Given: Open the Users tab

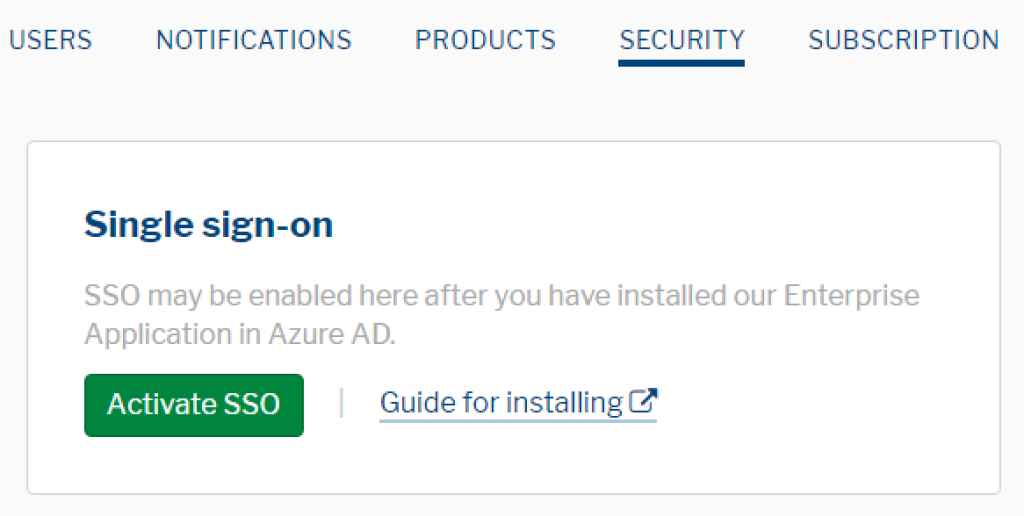Looking at the screenshot, I should click(x=50, y=40).
